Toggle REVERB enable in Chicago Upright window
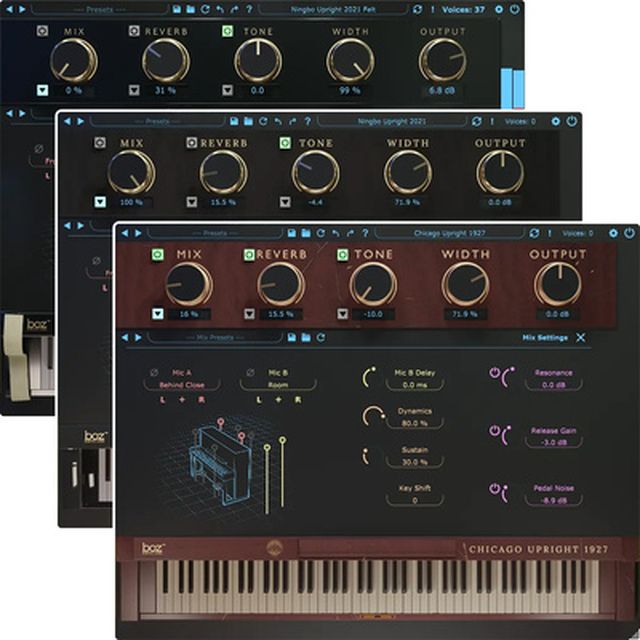The height and width of the screenshot is (640, 640). click(249, 255)
